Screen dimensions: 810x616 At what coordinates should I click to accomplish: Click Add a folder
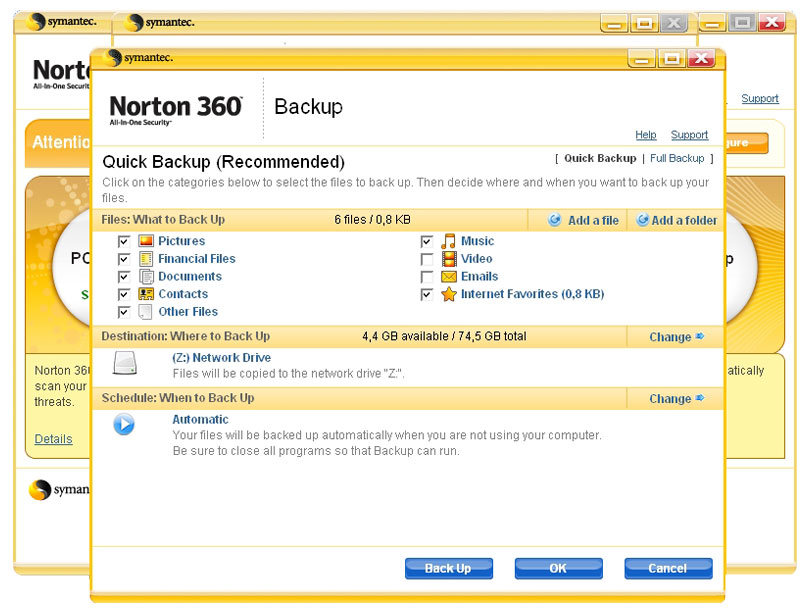684,220
